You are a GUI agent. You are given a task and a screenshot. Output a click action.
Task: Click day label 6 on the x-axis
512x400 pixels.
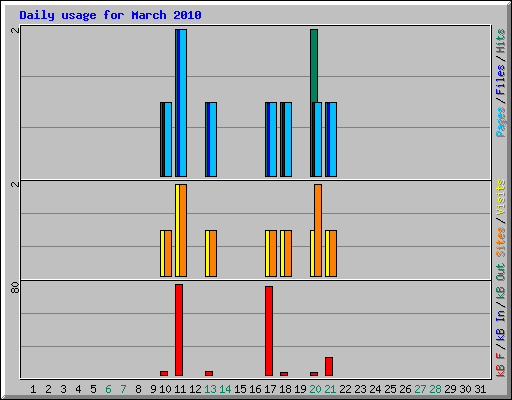click(x=108, y=389)
